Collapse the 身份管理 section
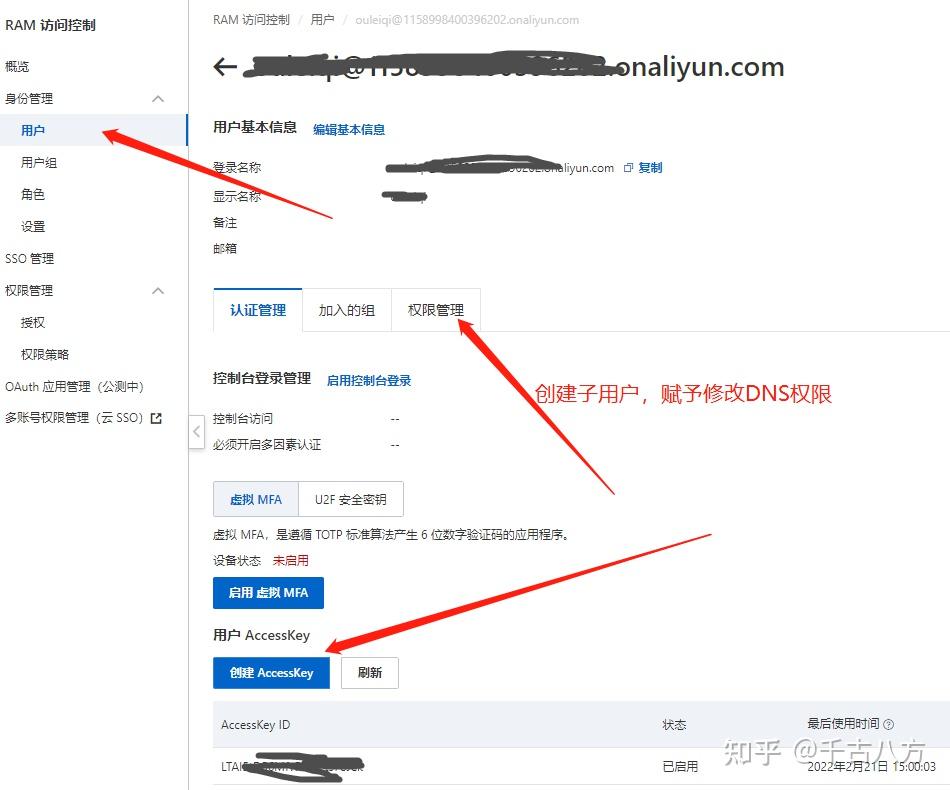Image resolution: width=950 pixels, height=790 pixels. [x=158, y=99]
